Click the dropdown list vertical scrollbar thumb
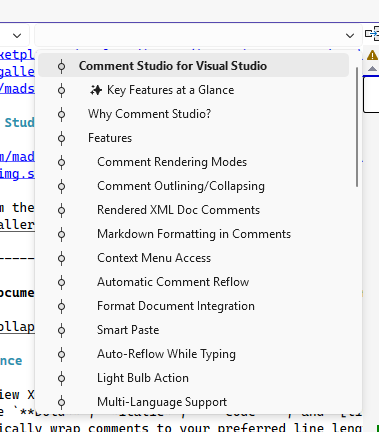Image resolution: width=379 pixels, height=432 pixels. (357, 127)
